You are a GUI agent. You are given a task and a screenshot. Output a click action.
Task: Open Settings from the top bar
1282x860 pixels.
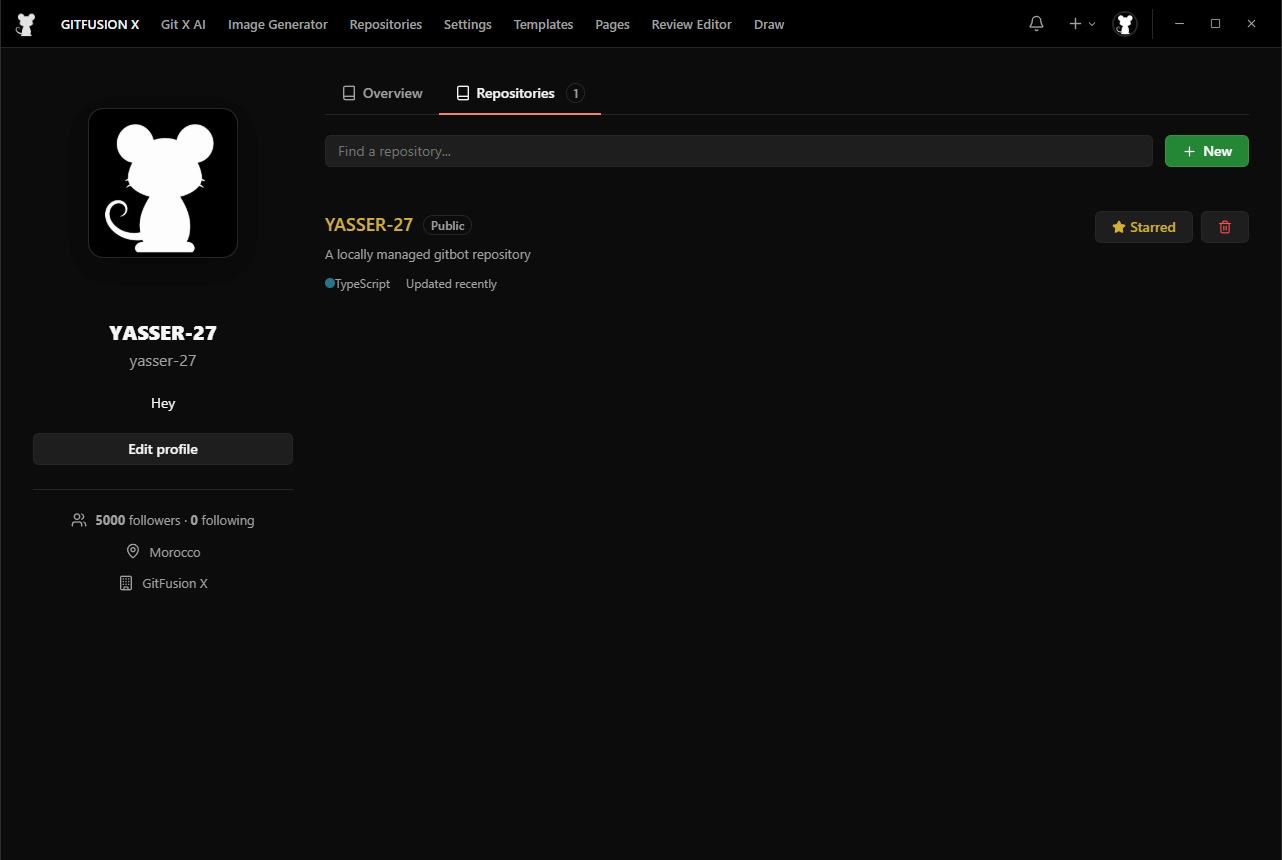(x=468, y=24)
